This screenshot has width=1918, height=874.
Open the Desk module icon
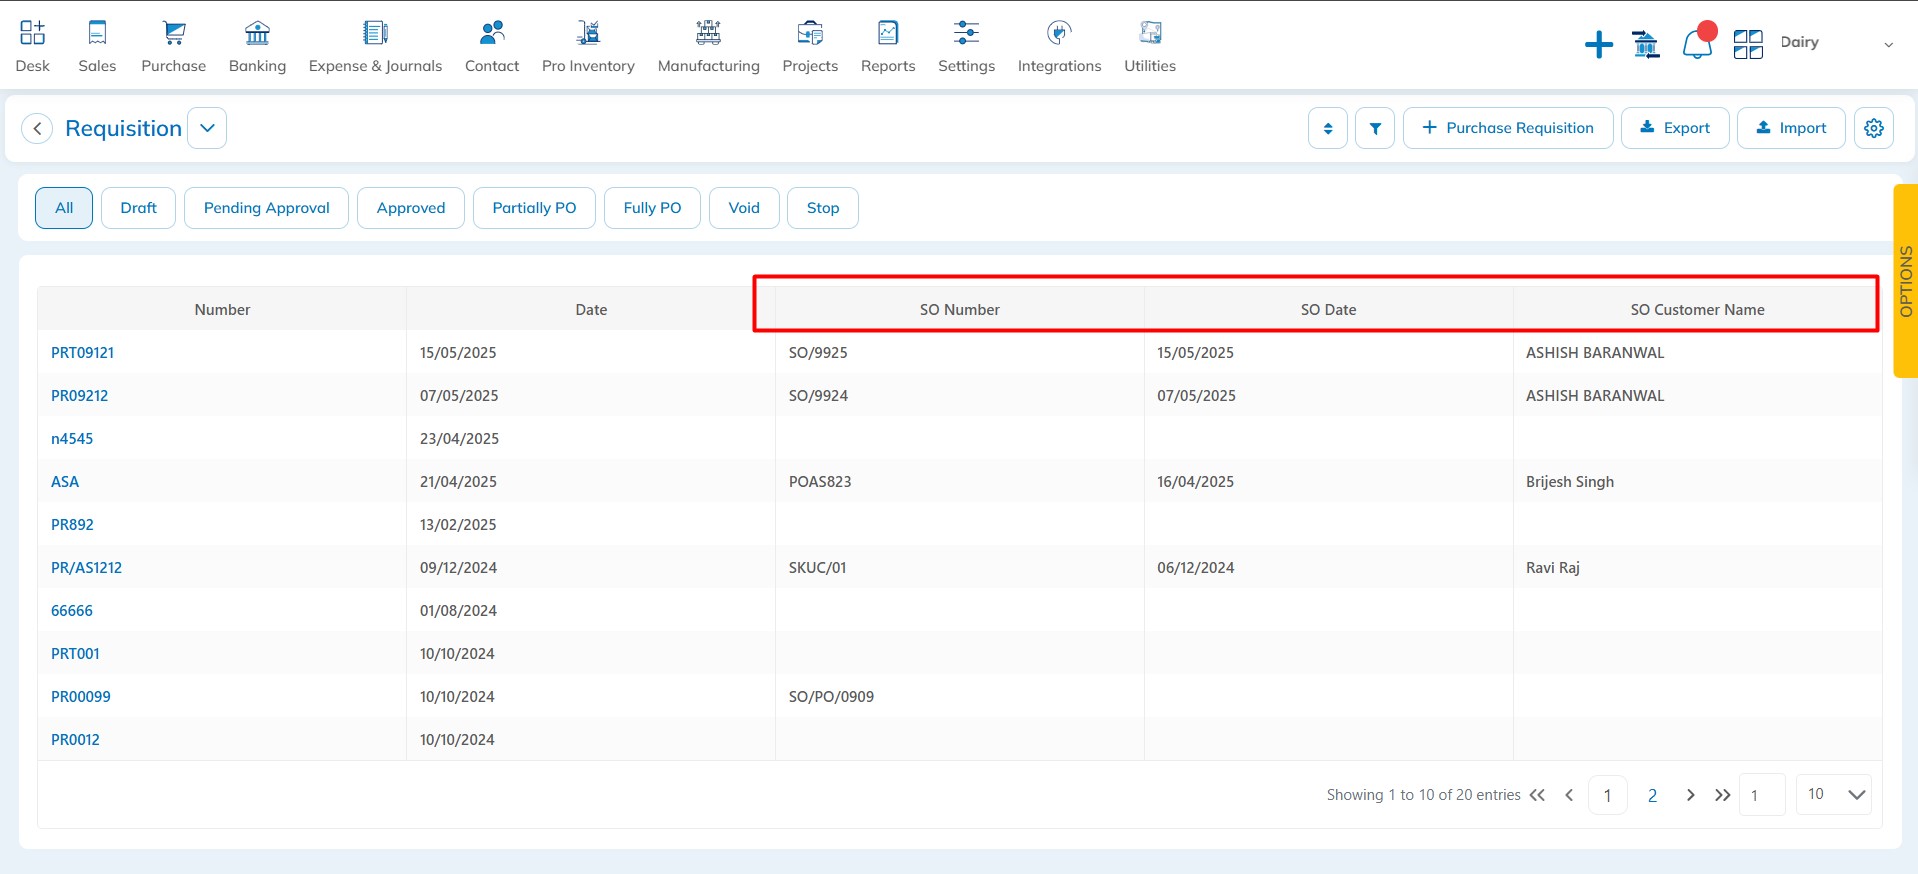point(32,33)
